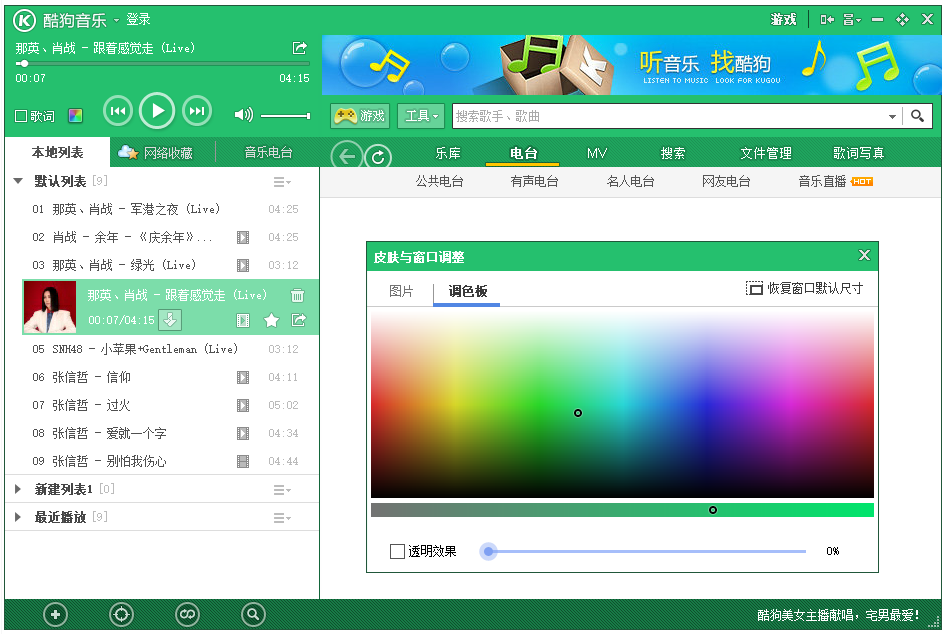Click the playback progress bar
Screen dimensions: 951x634
pos(163,63)
